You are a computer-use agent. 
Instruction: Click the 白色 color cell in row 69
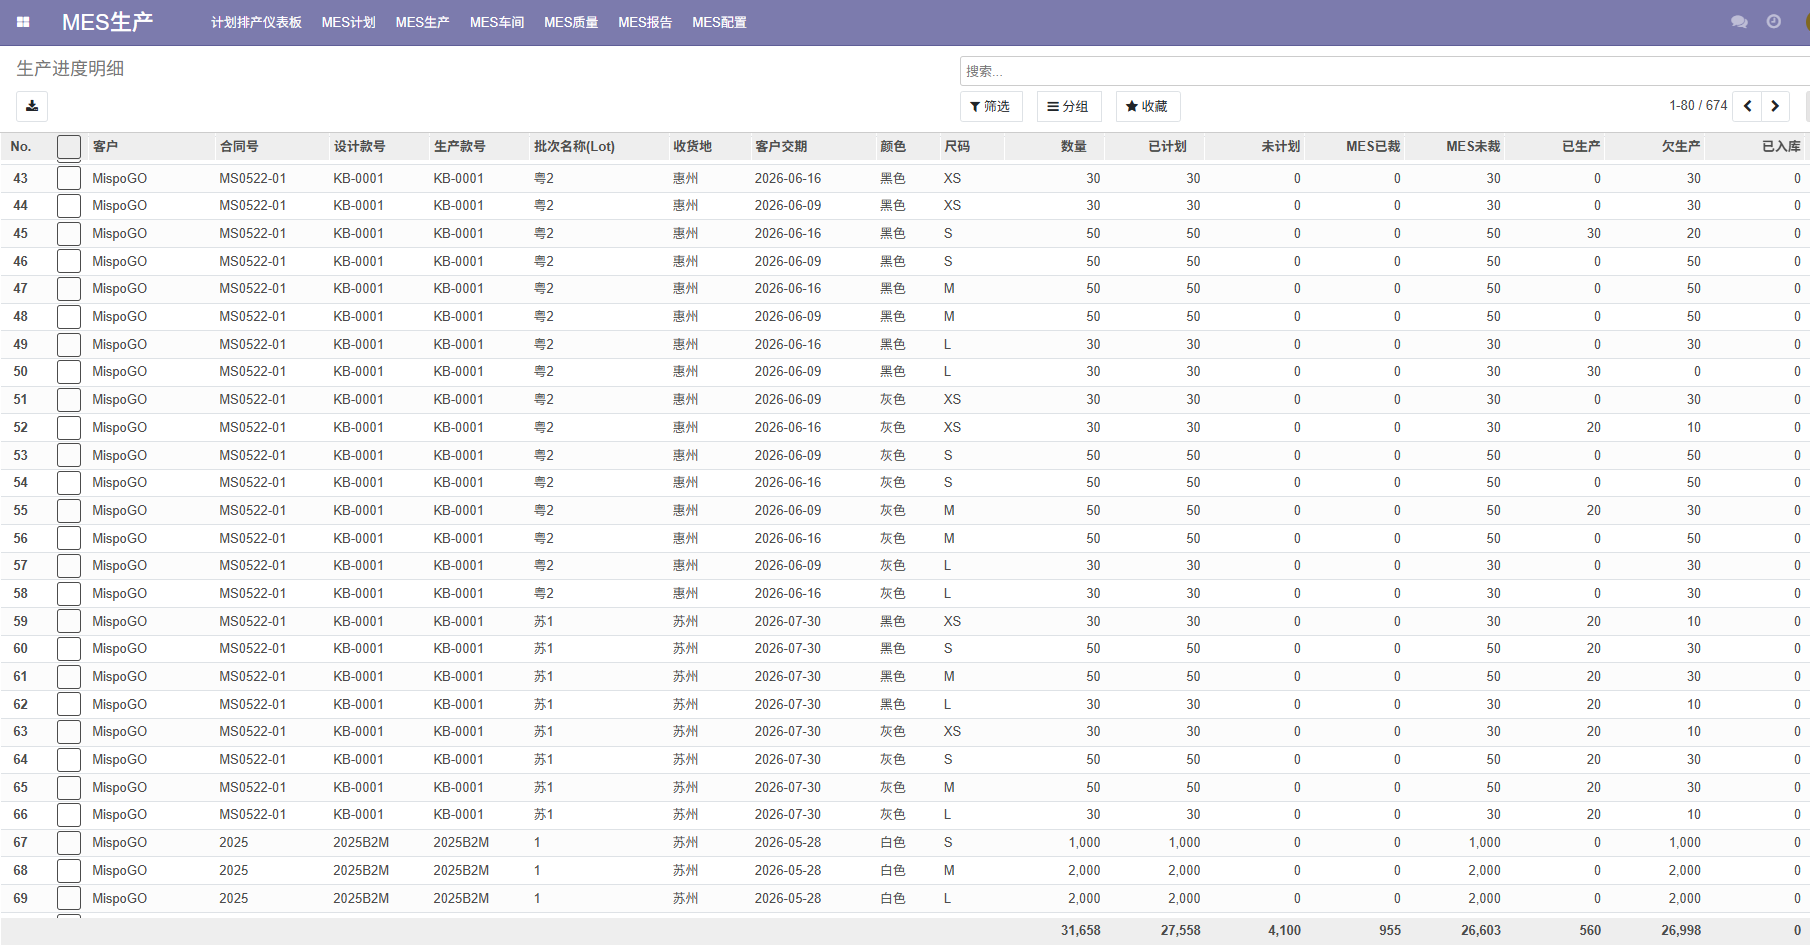[x=893, y=898]
